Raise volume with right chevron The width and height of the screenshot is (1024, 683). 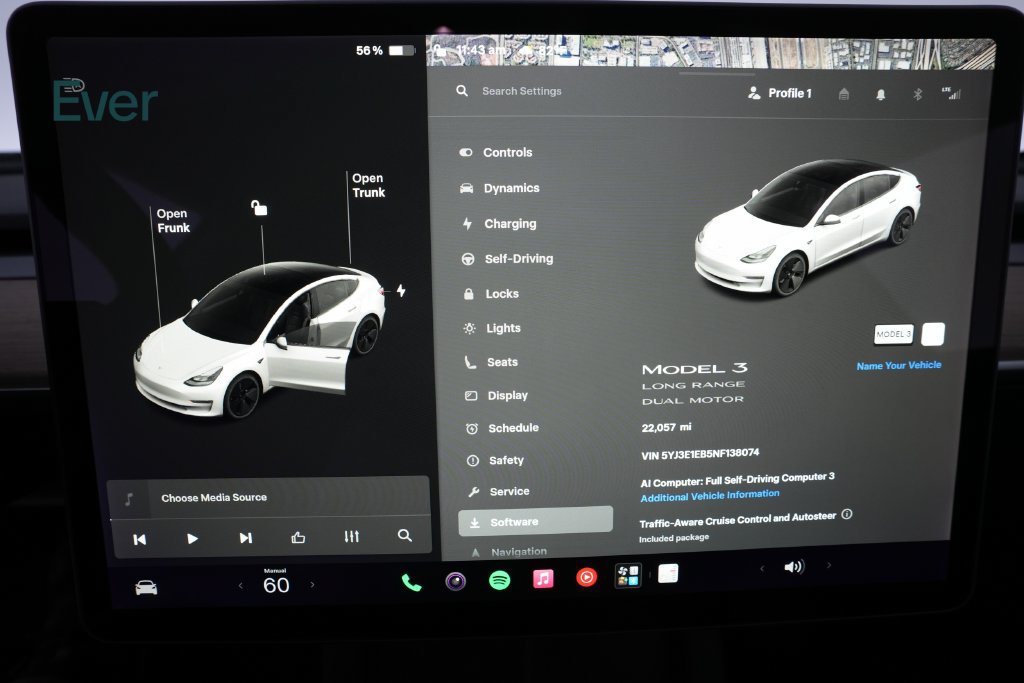(829, 565)
